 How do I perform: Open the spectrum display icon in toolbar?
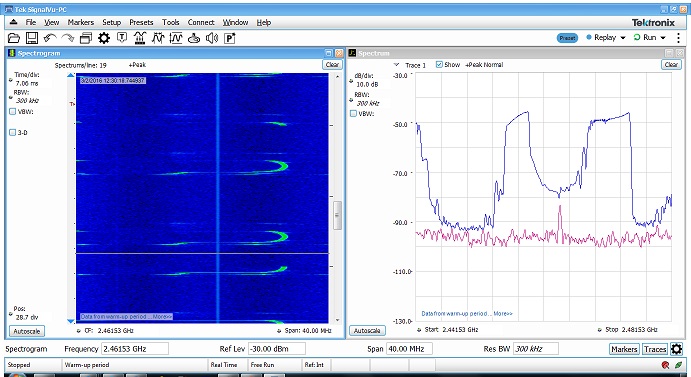[140, 38]
